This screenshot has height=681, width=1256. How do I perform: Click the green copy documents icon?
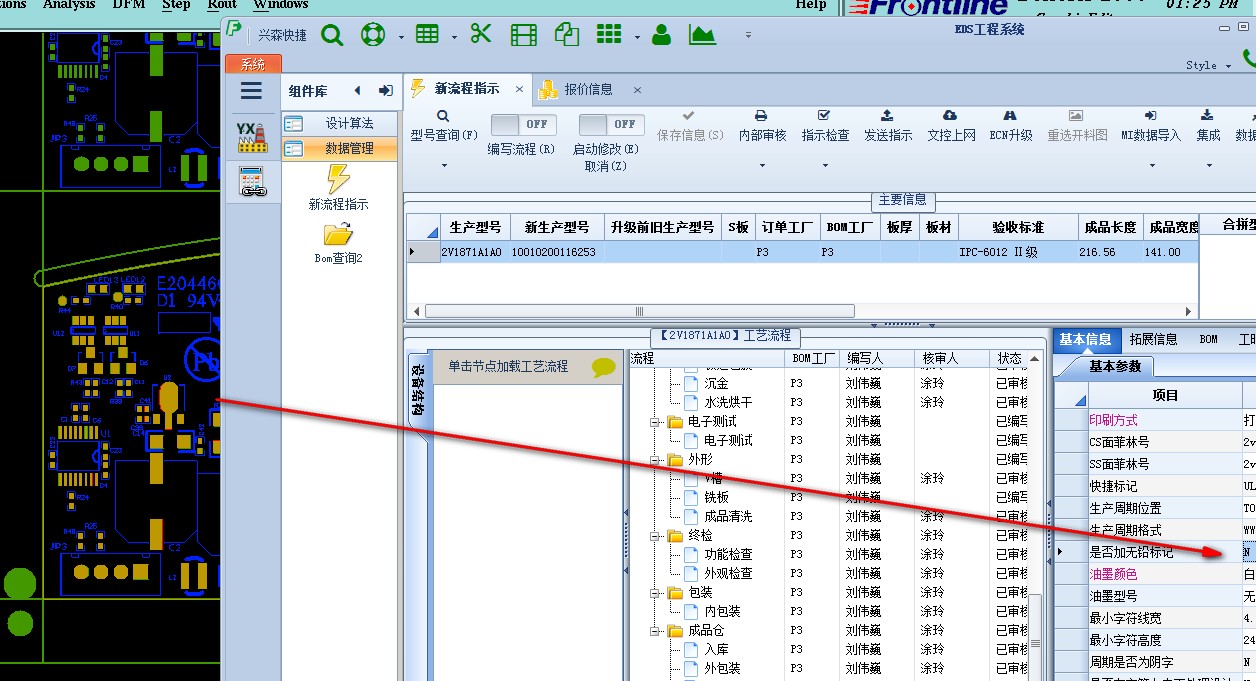tap(567, 35)
